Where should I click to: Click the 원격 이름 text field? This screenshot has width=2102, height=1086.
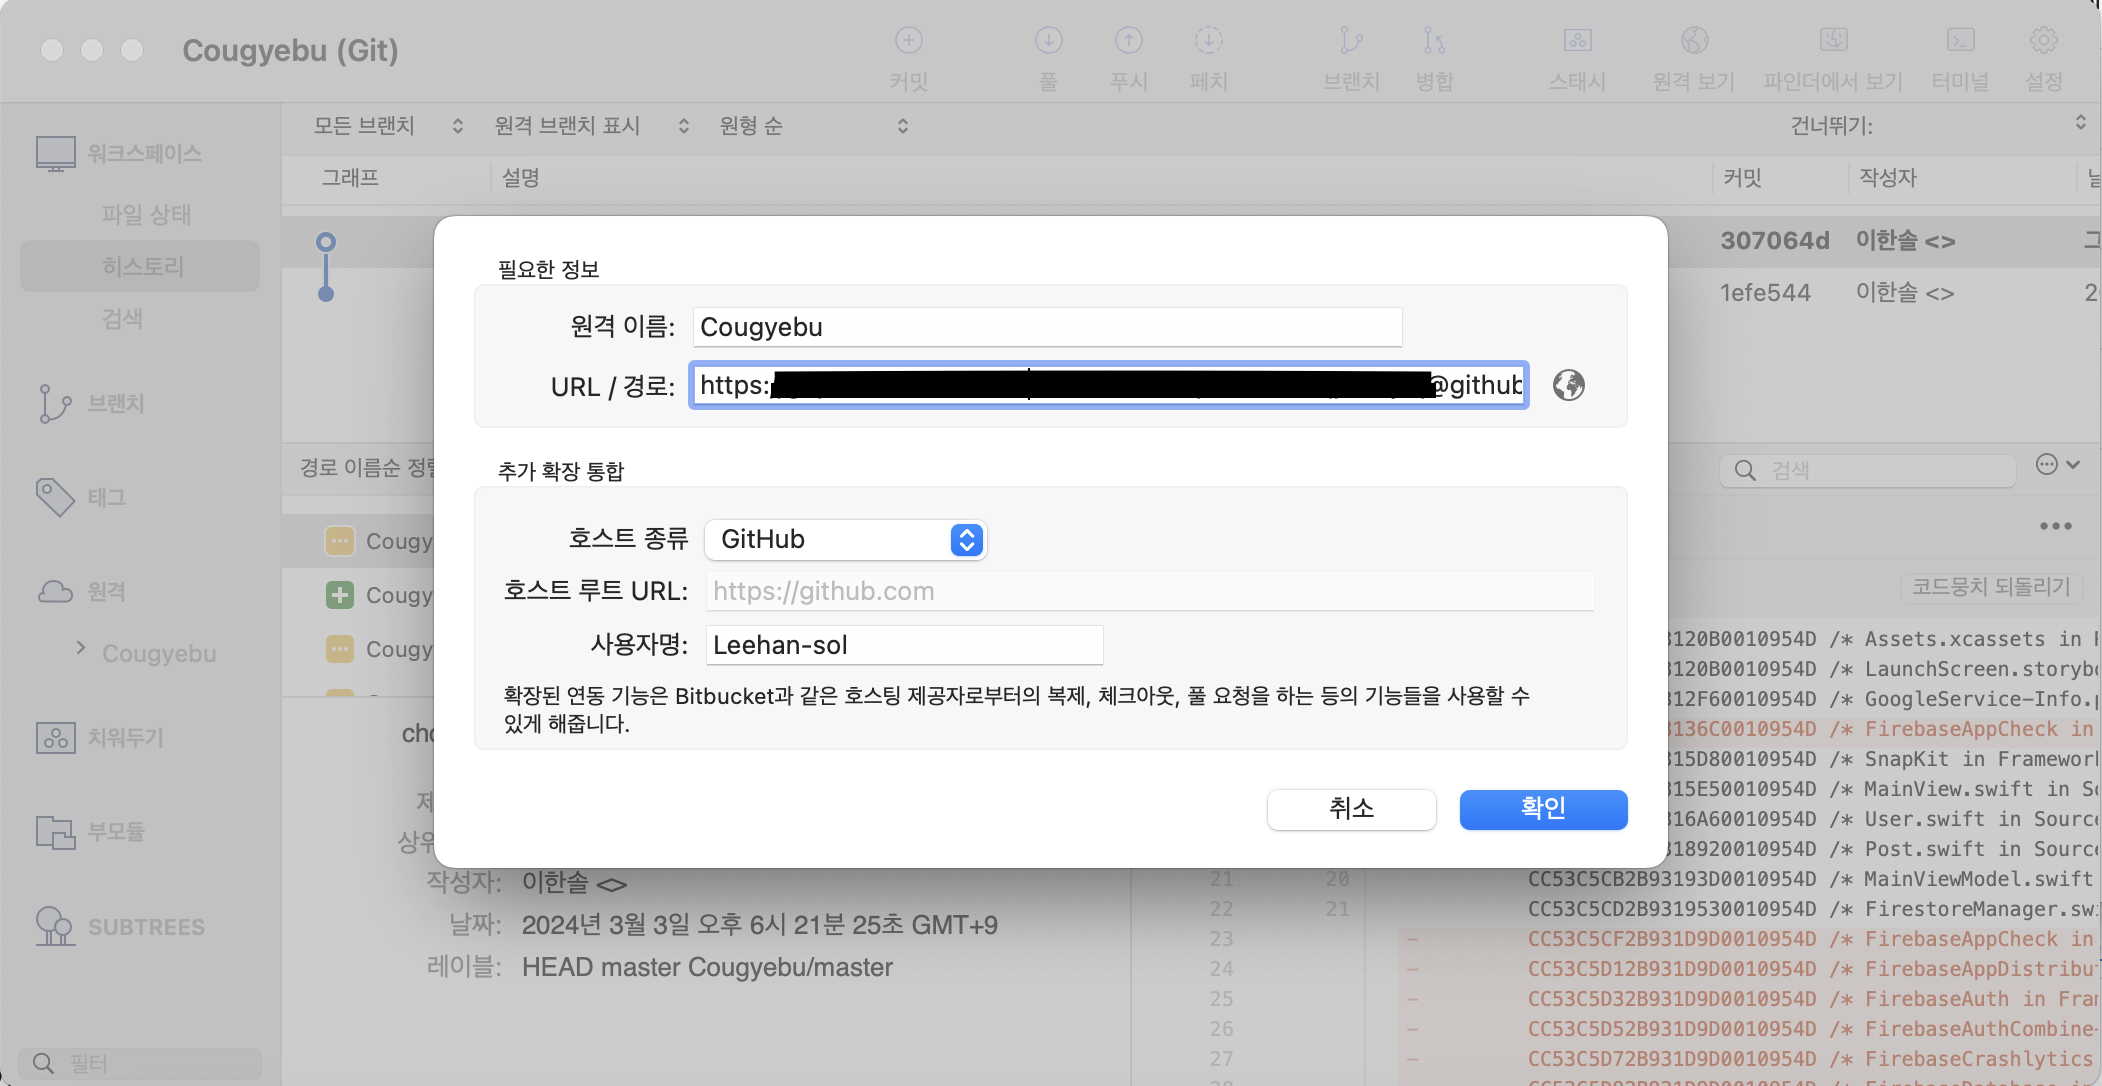(1046, 327)
